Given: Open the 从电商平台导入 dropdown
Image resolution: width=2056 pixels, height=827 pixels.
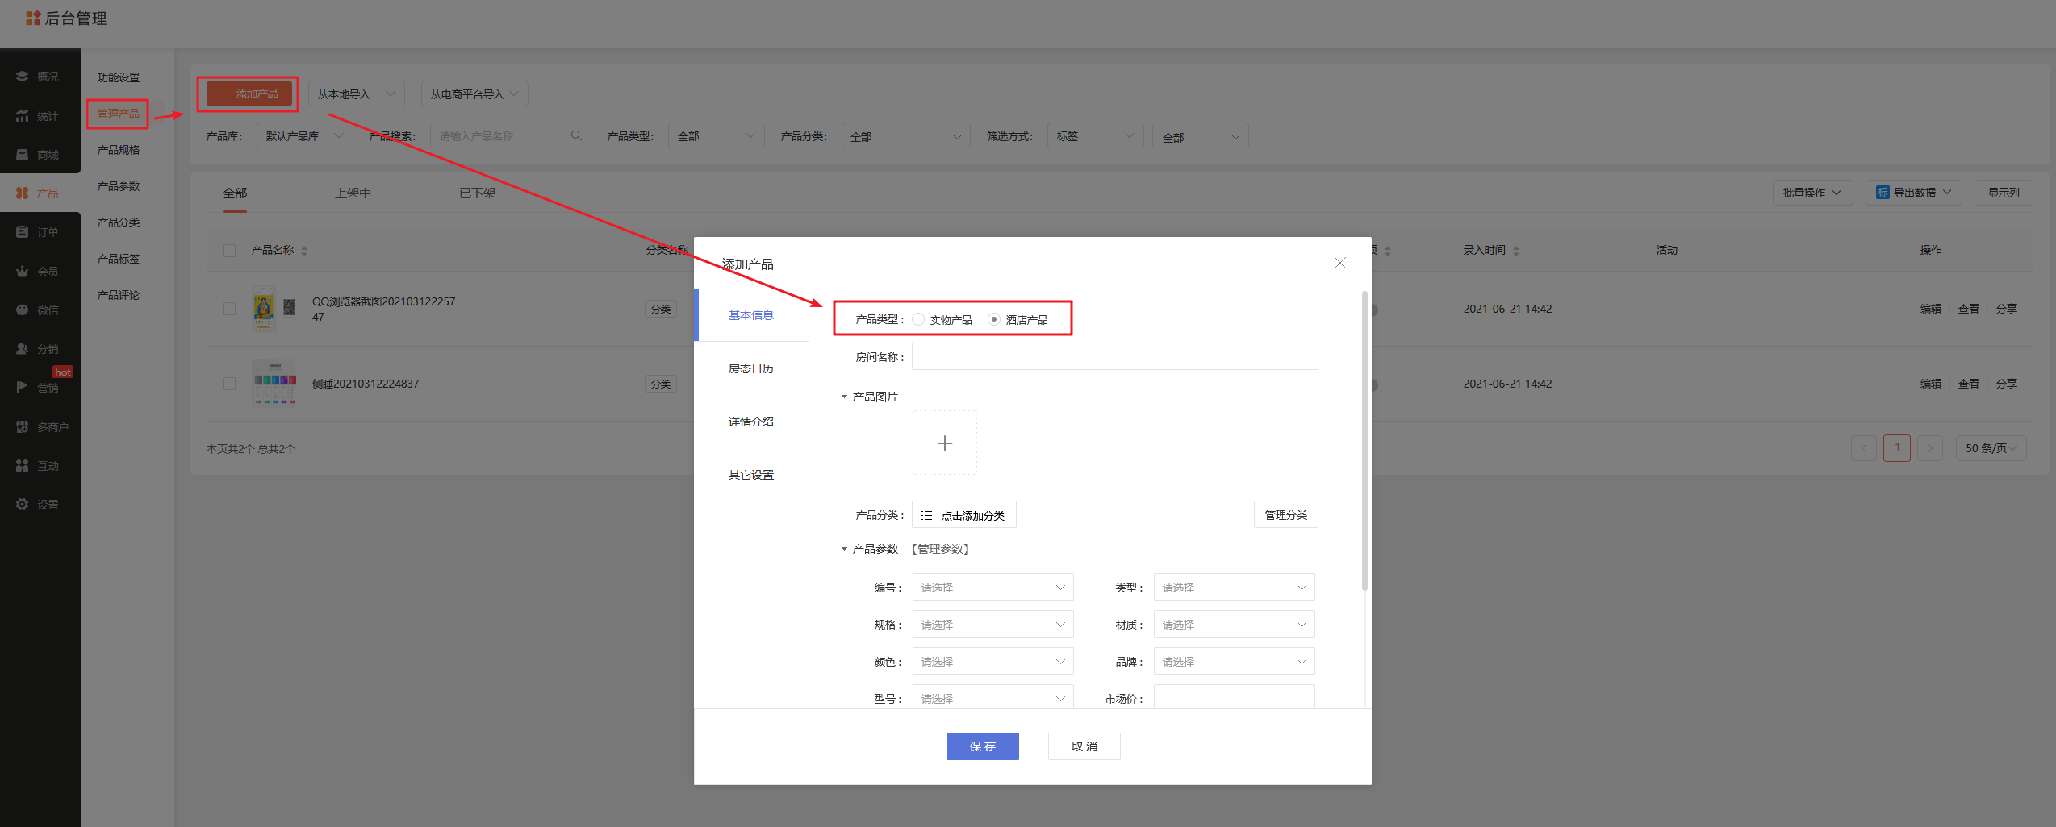Looking at the screenshot, I should coord(474,94).
